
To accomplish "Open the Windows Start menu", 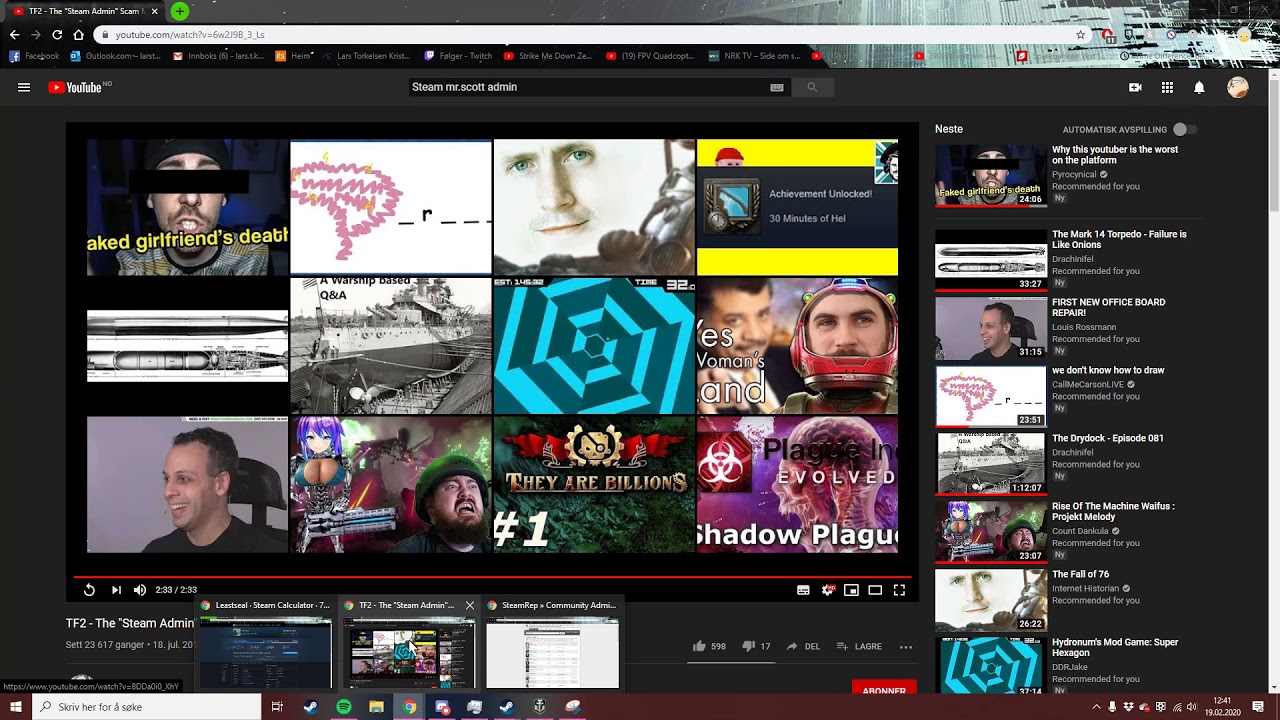I will click(x=15, y=707).
